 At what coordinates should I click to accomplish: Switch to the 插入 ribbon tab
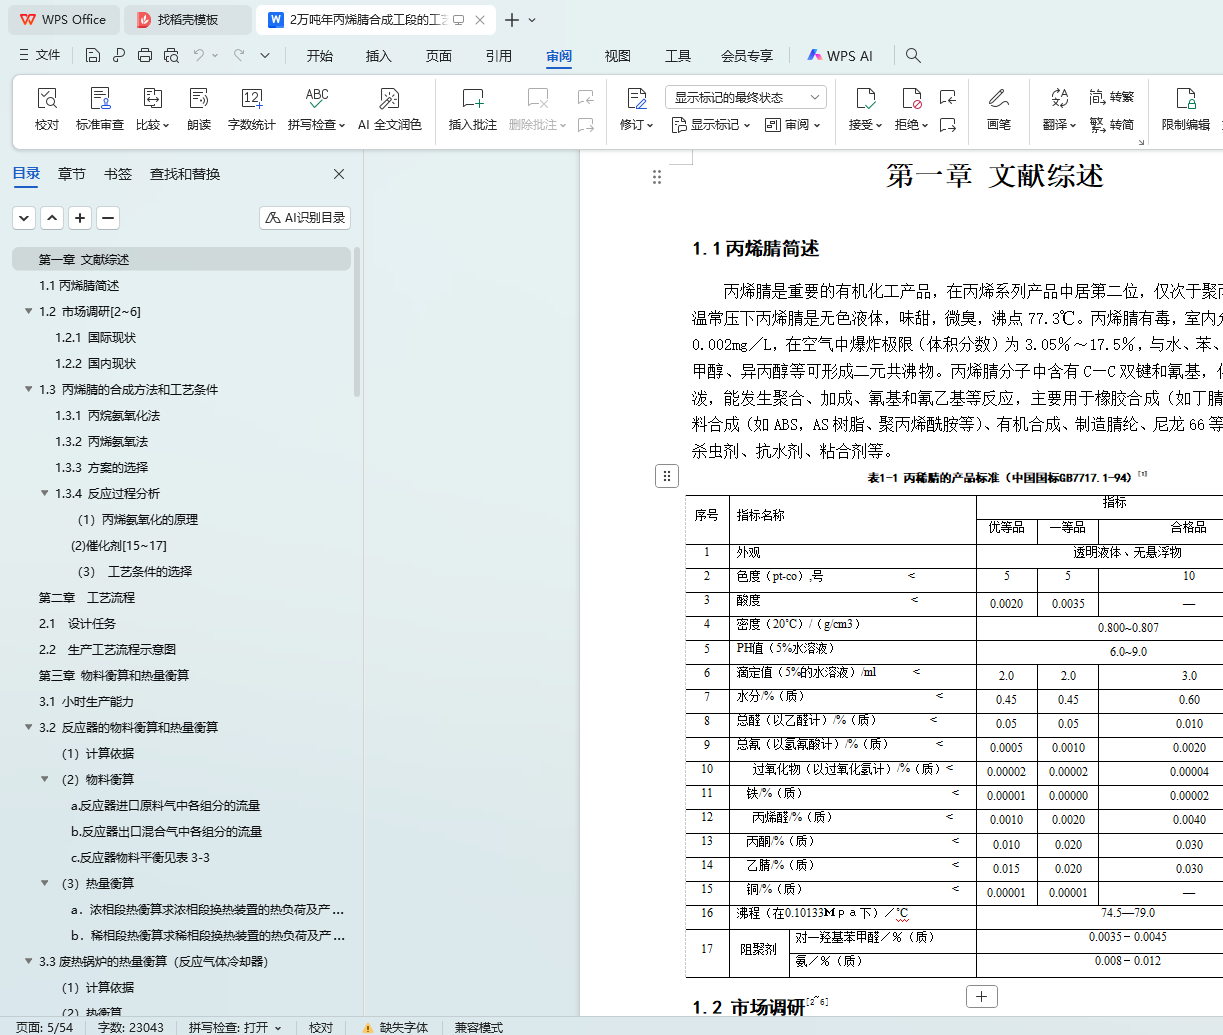pos(379,56)
